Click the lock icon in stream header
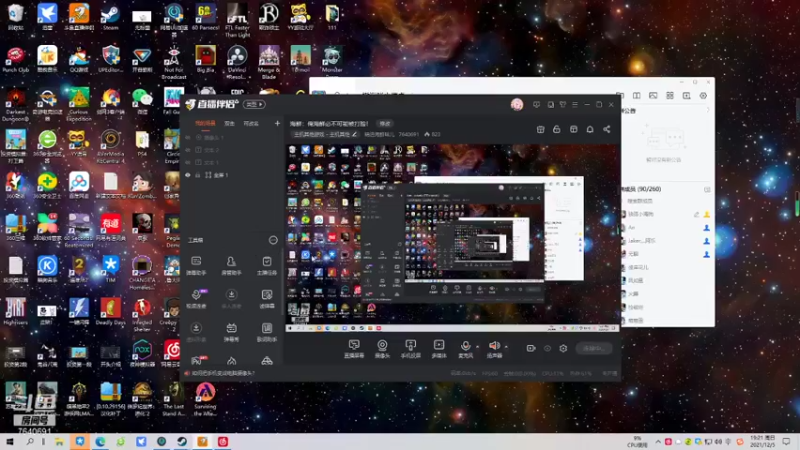The image size is (800, 450). click(557, 130)
